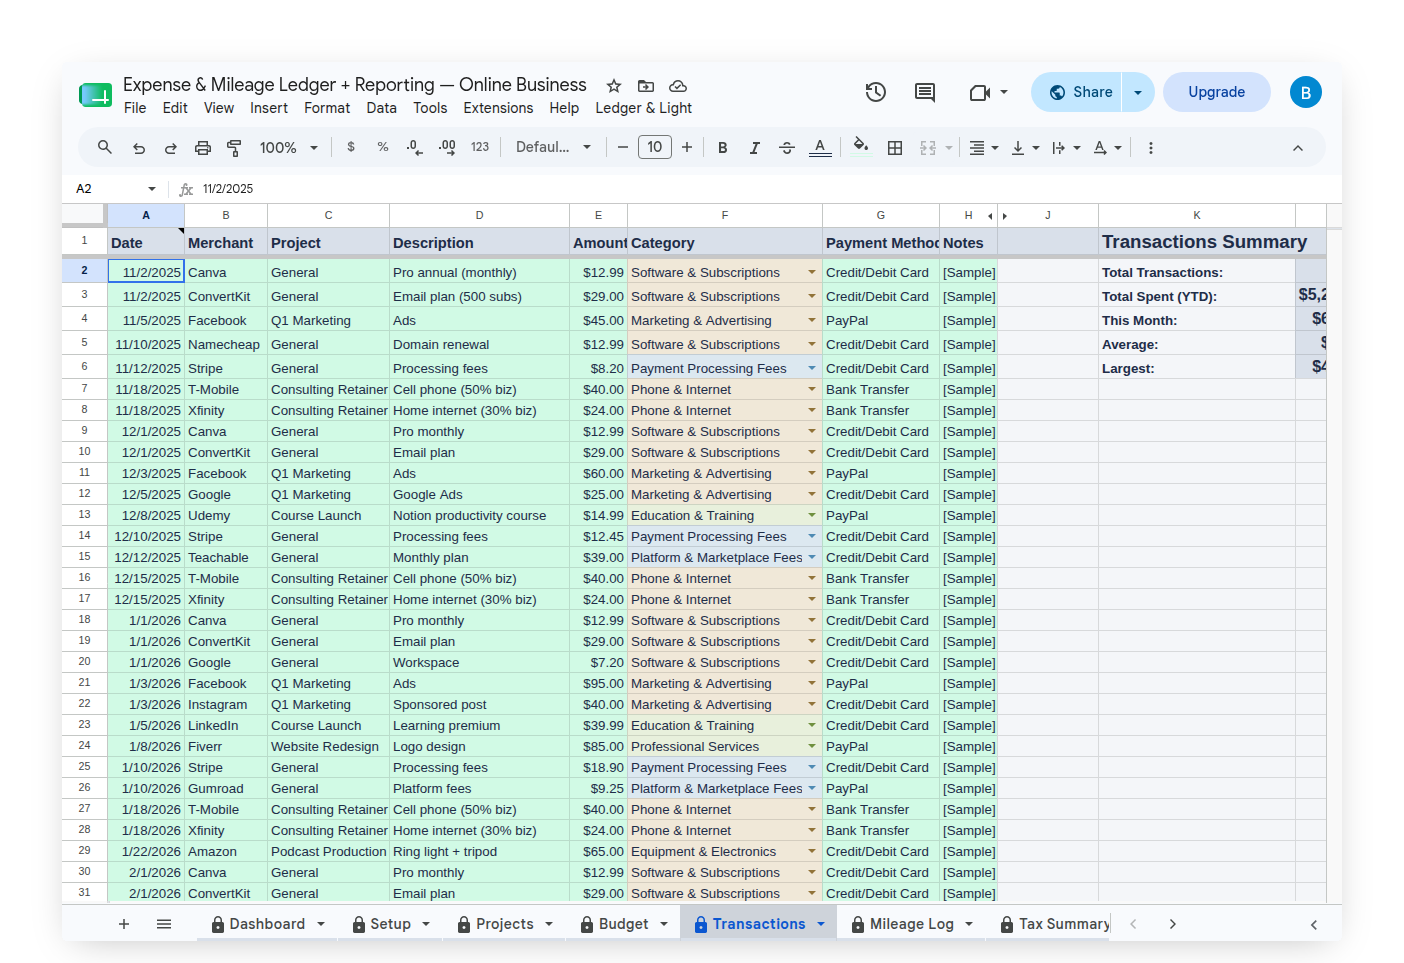The image size is (1404, 963).
Task: Open the search menus magnifier icon
Action: click(105, 148)
